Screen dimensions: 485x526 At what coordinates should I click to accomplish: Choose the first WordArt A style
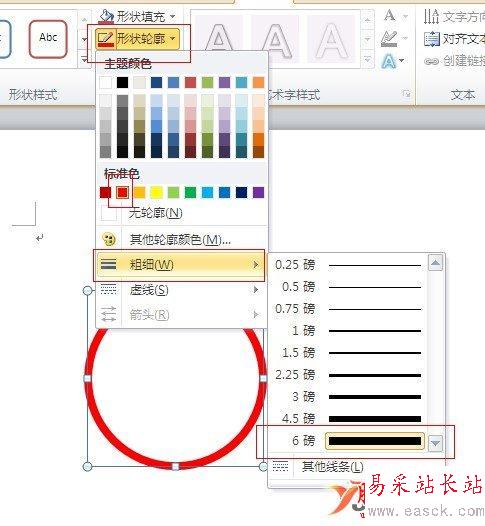point(219,39)
